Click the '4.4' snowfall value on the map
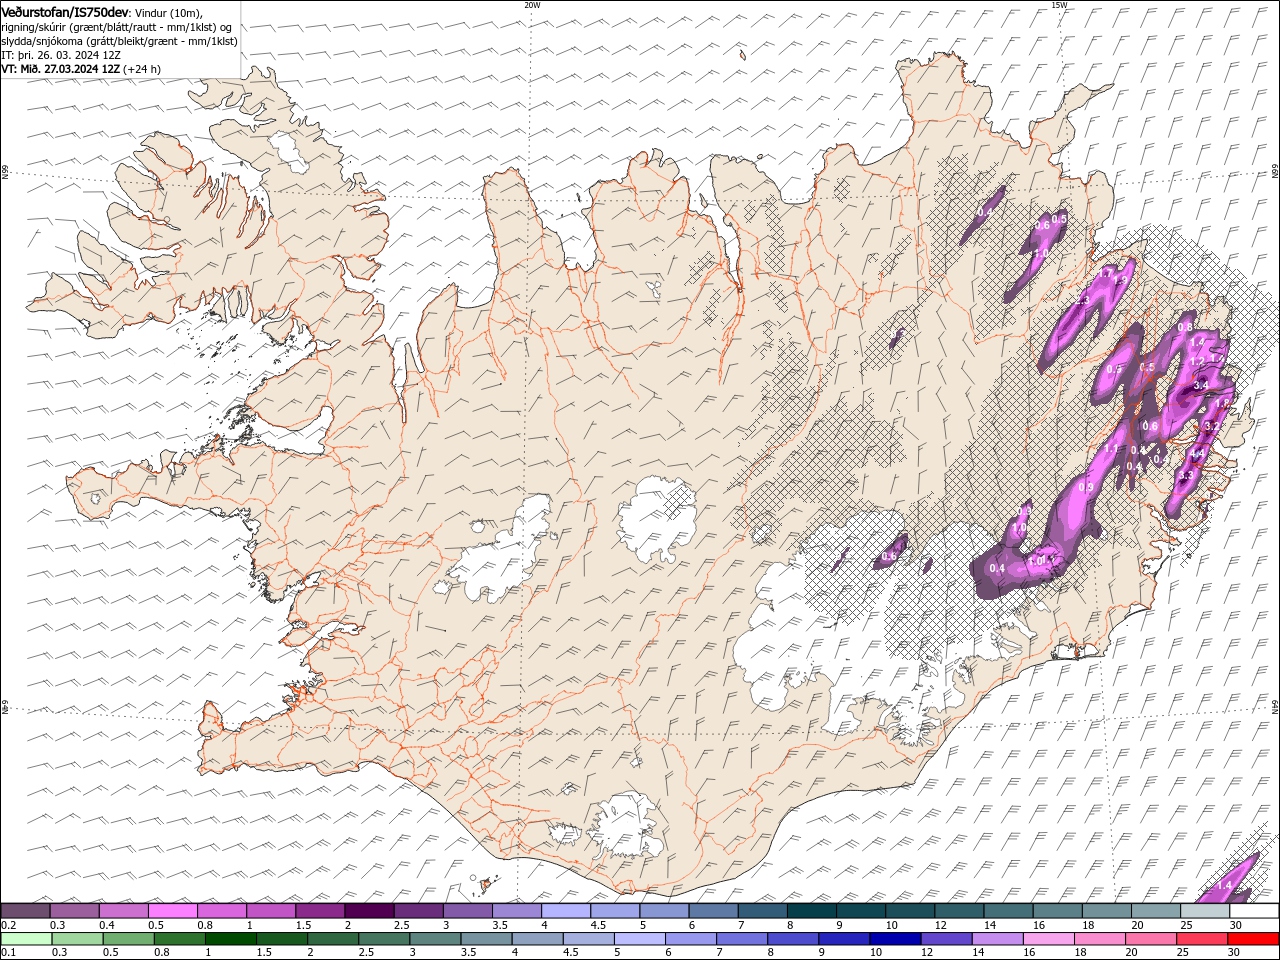Screen dimensions: 1280x960 point(1196,455)
